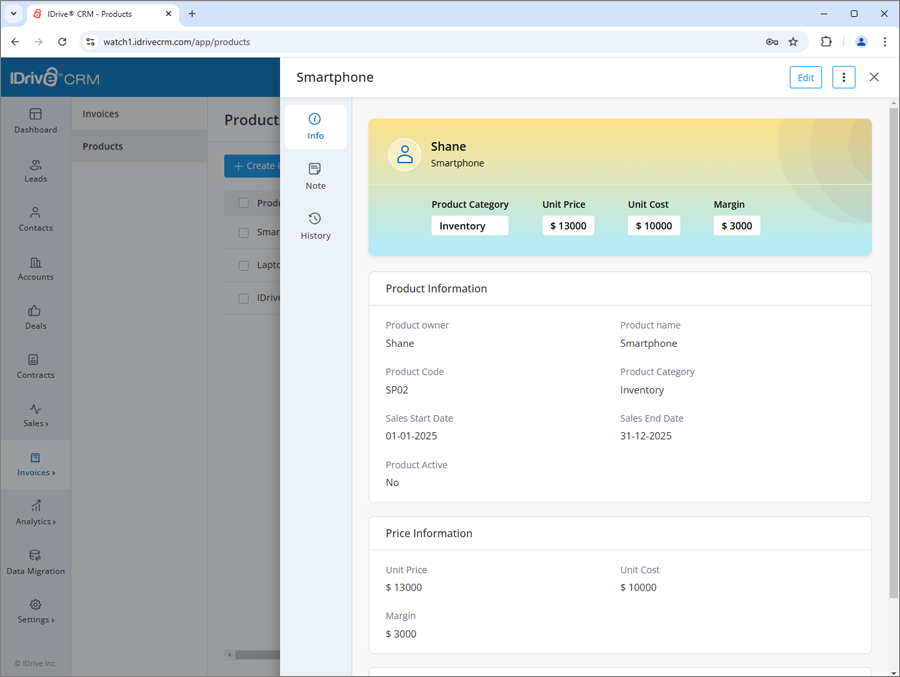Expand the Analytics submenu
The width and height of the screenshot is (900, 677).
35,514
